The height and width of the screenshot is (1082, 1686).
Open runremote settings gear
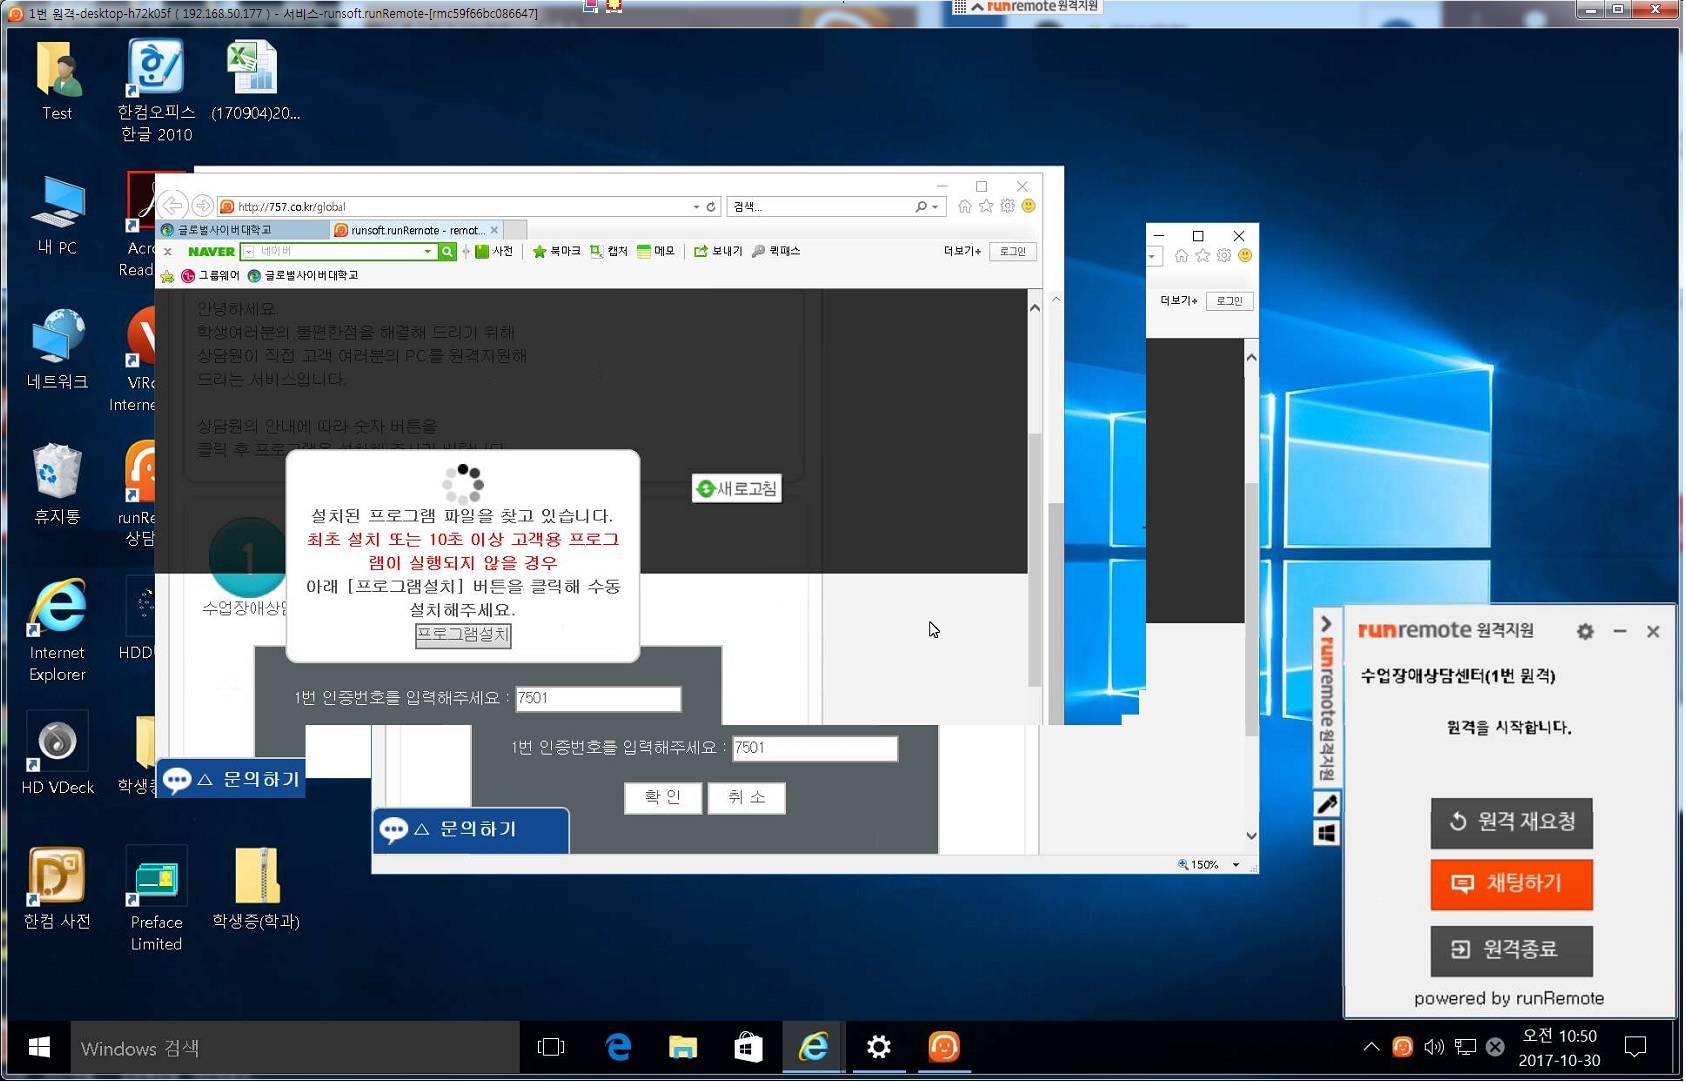1587,632
